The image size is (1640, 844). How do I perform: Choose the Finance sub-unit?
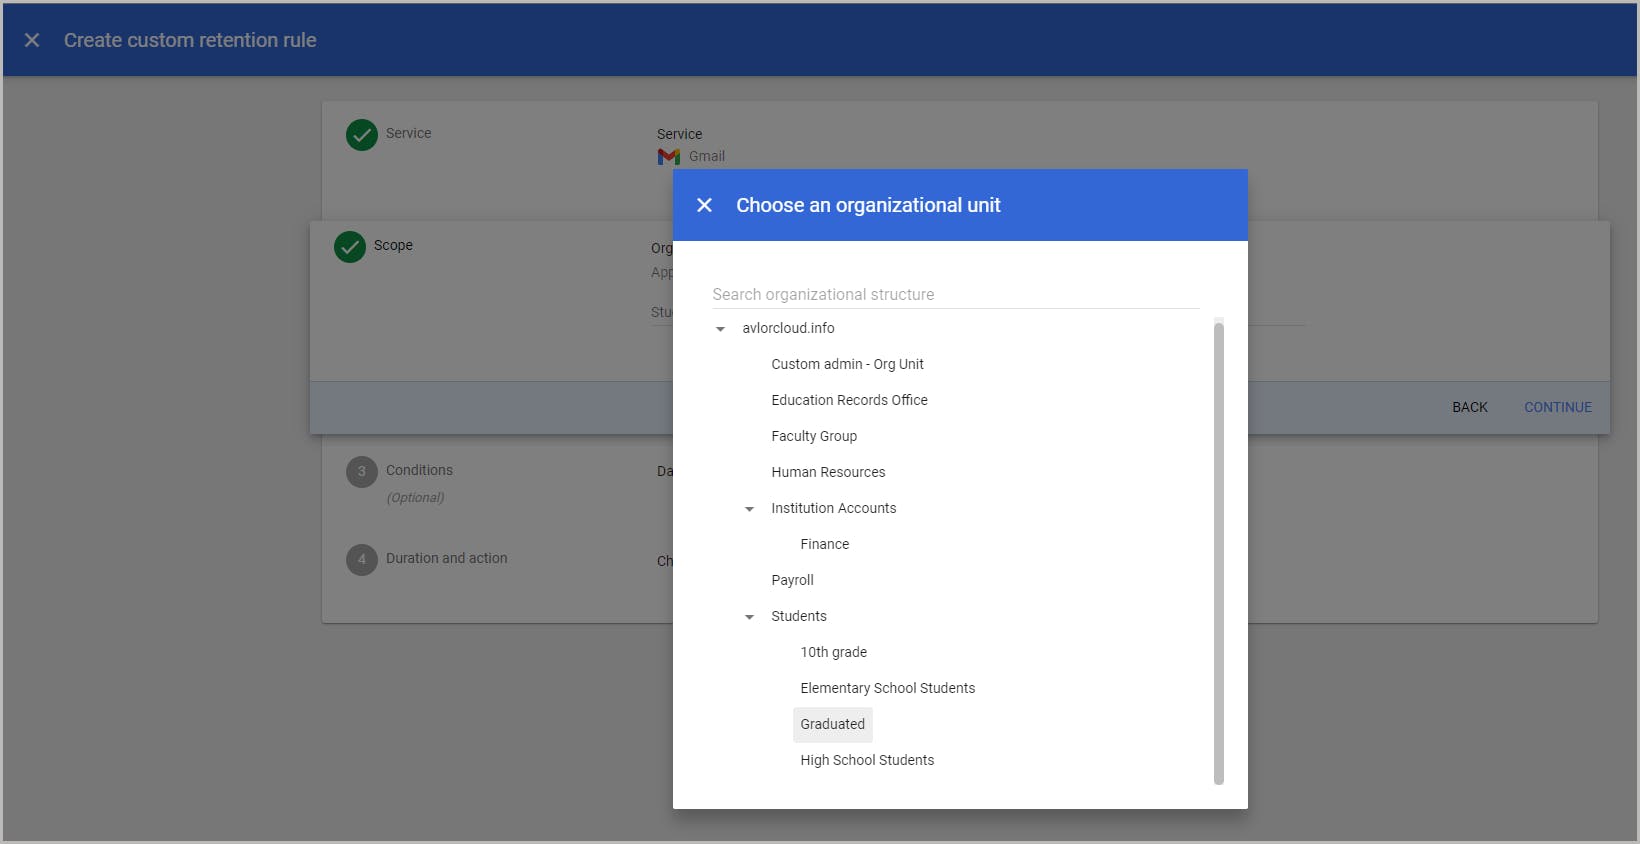824,544
